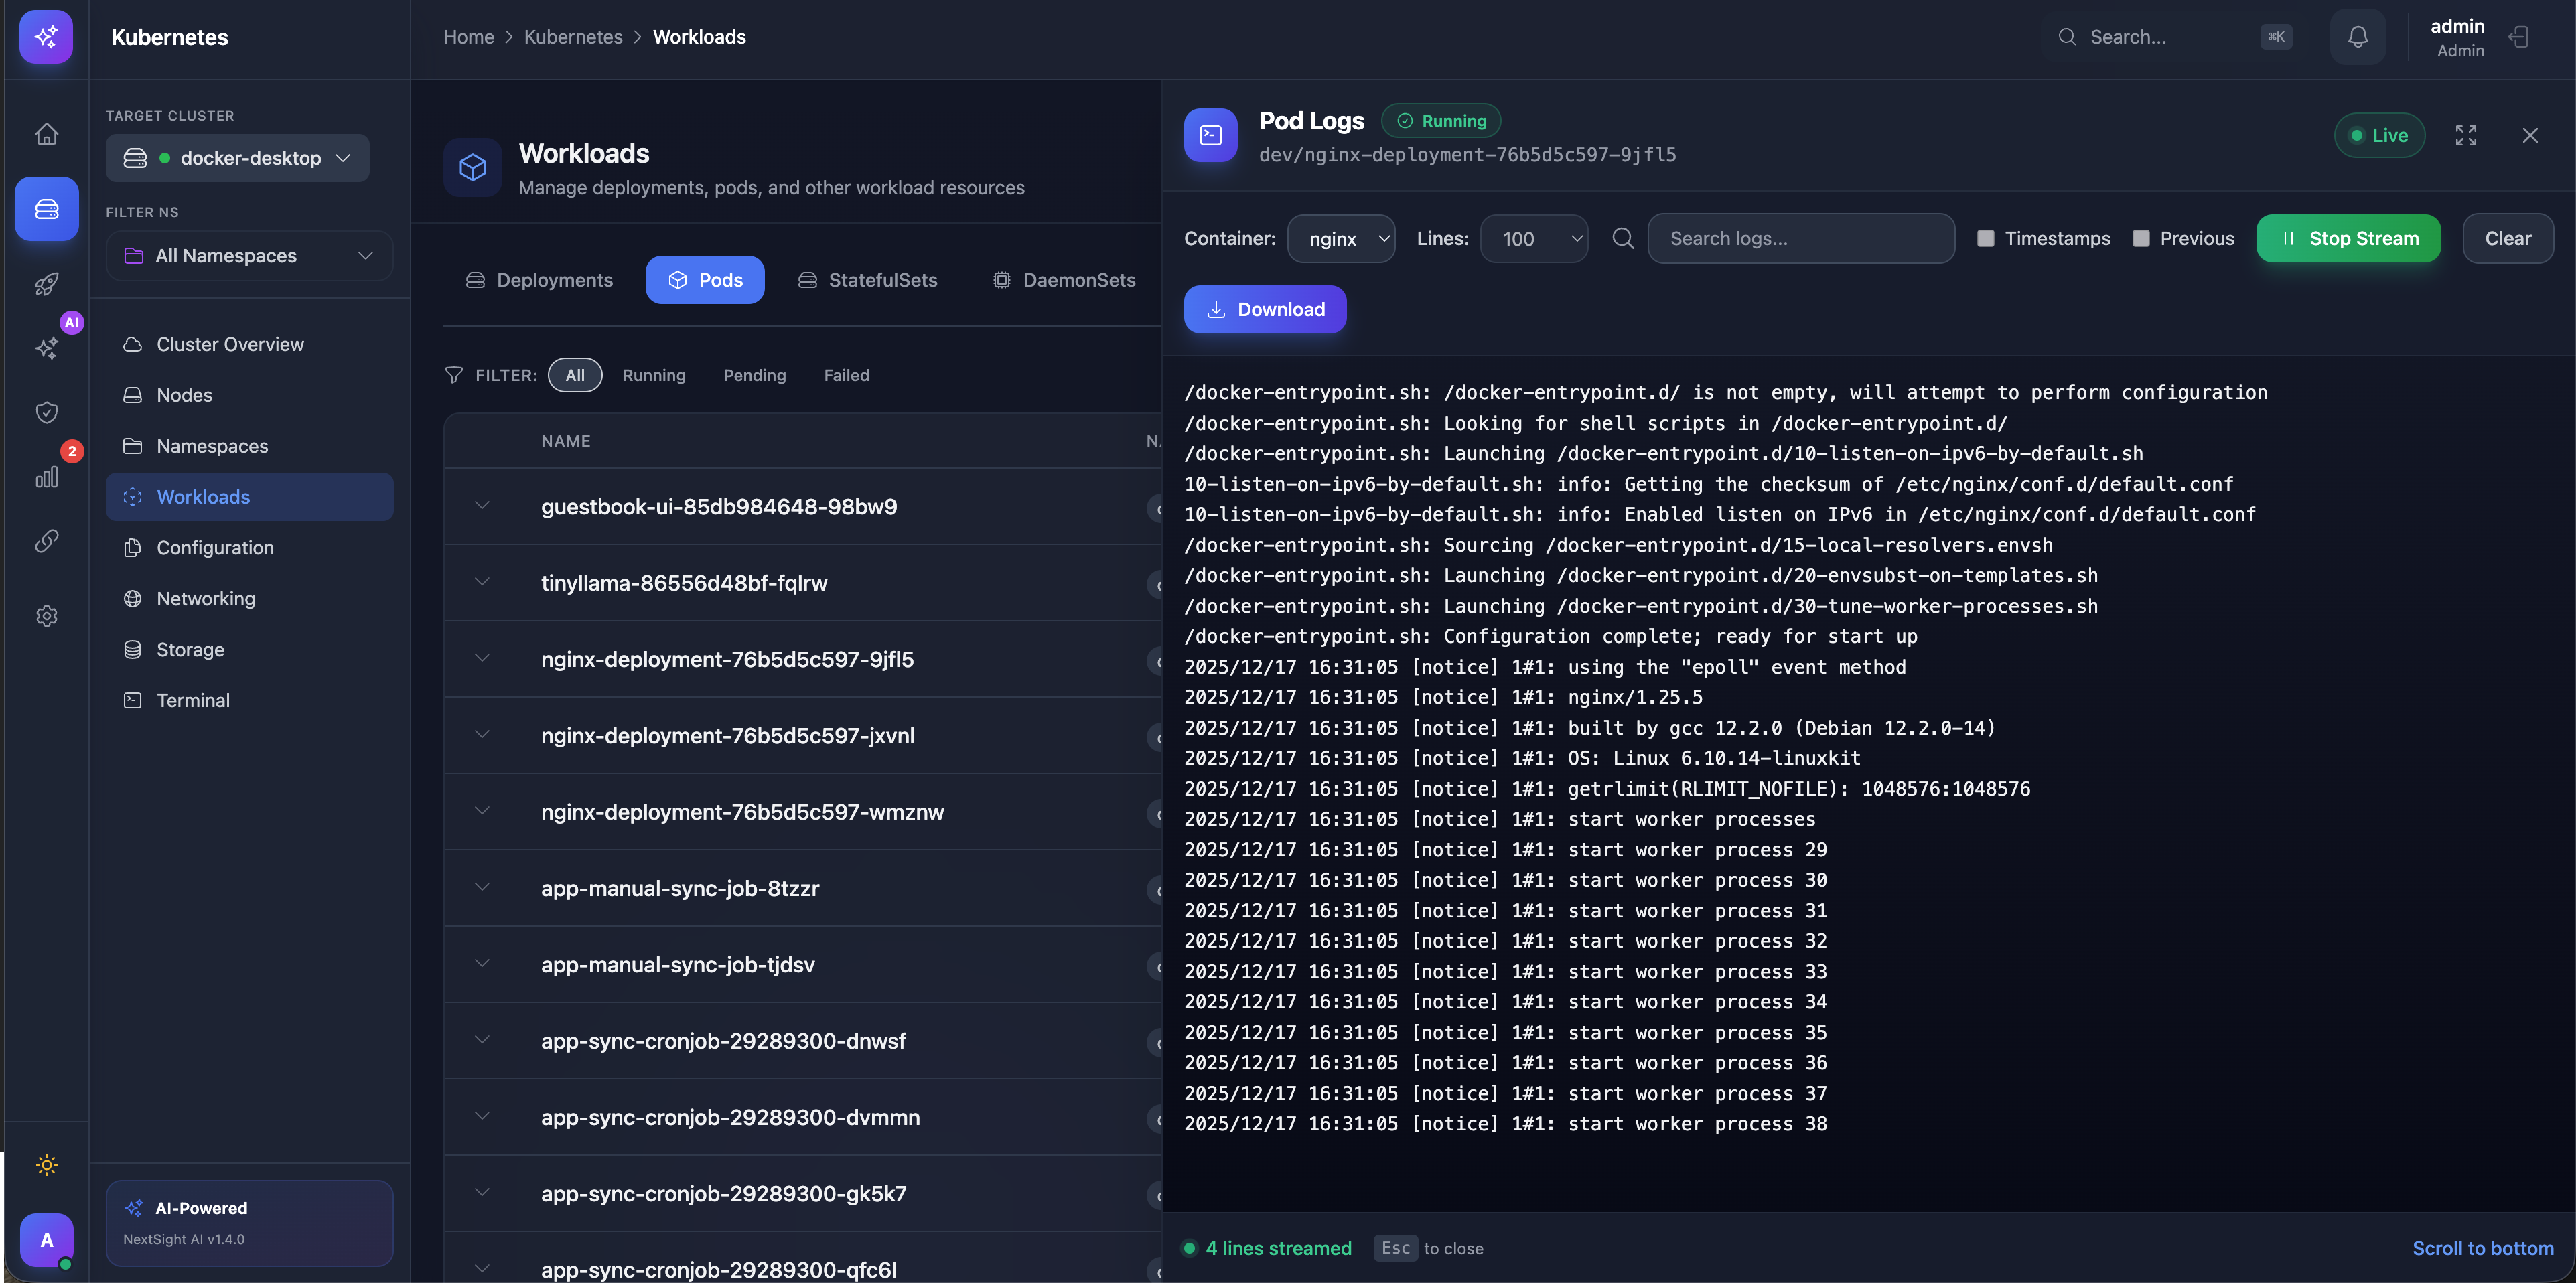The height and width of the screenshot is (1283, 2576).
Task: Open the Home icon in sidebar
Action: coord(46,133)
